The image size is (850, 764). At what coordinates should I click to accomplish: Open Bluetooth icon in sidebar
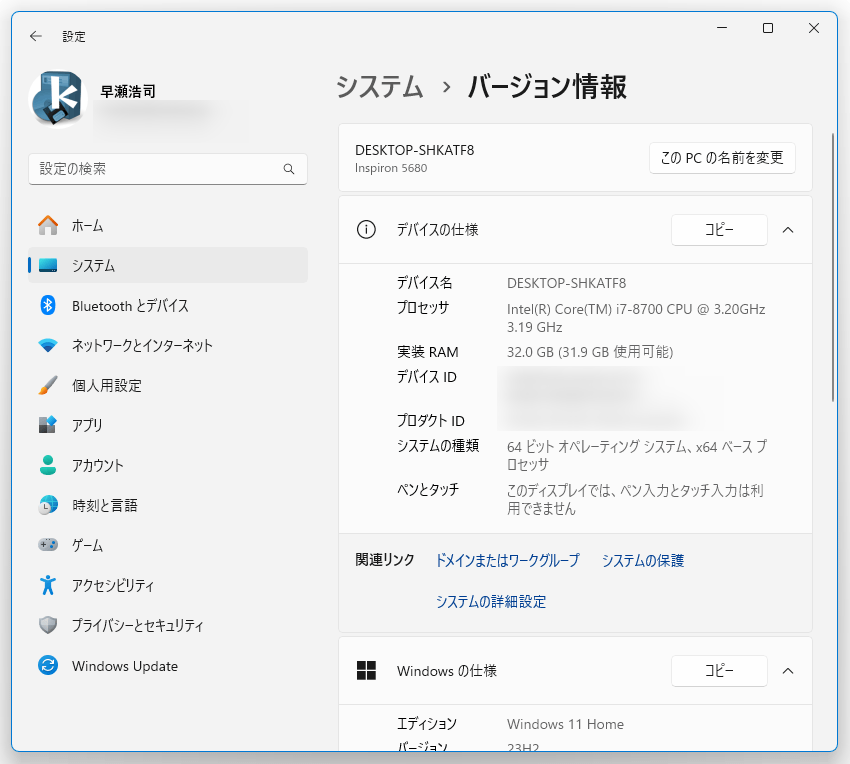(x=48, y=305)
